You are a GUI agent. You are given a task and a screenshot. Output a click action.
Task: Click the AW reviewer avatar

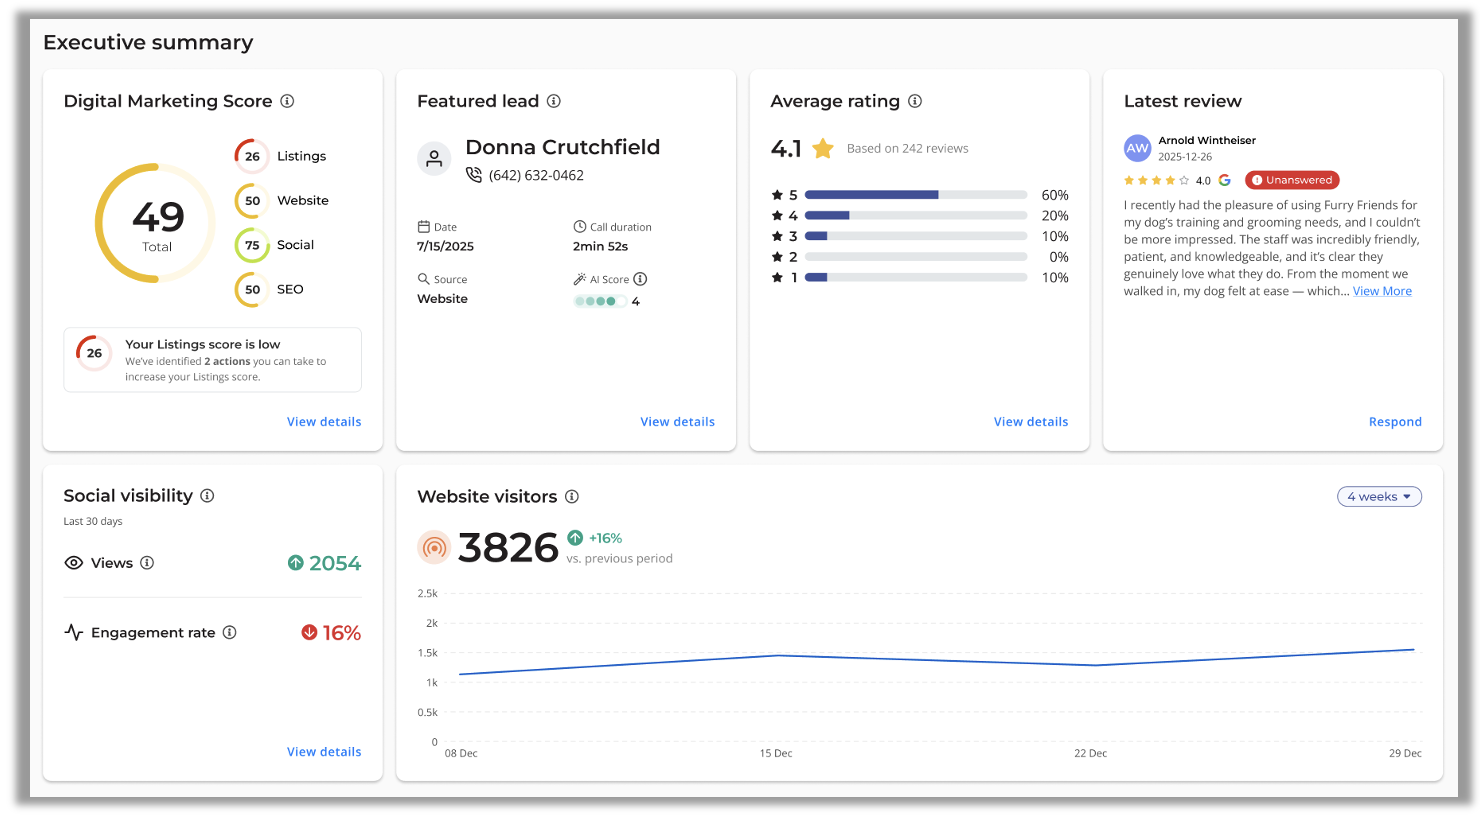coord(1137,148)
